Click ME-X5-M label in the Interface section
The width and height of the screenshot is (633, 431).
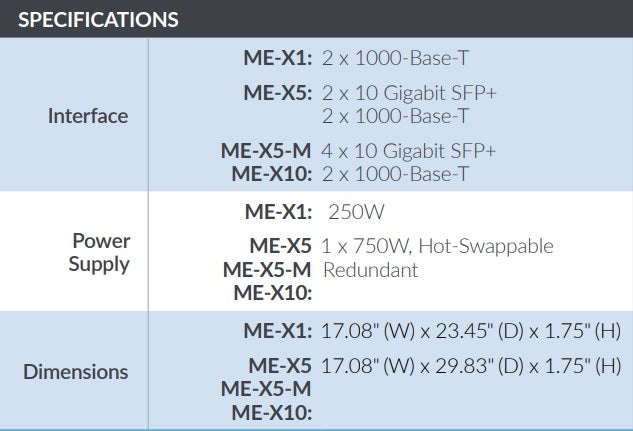[x=266, y=151]
